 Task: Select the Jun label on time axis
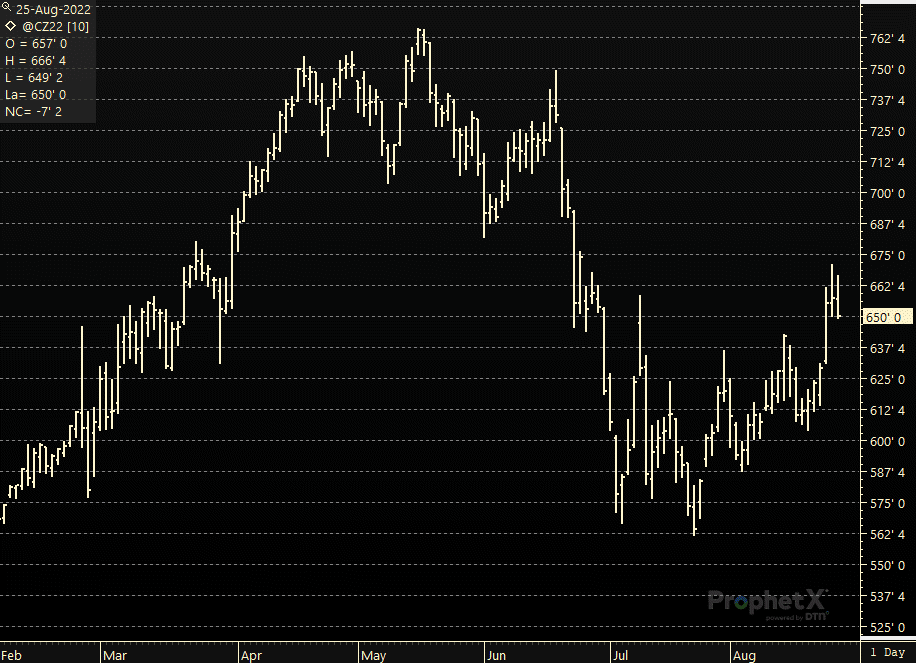[x=496, y=655]
